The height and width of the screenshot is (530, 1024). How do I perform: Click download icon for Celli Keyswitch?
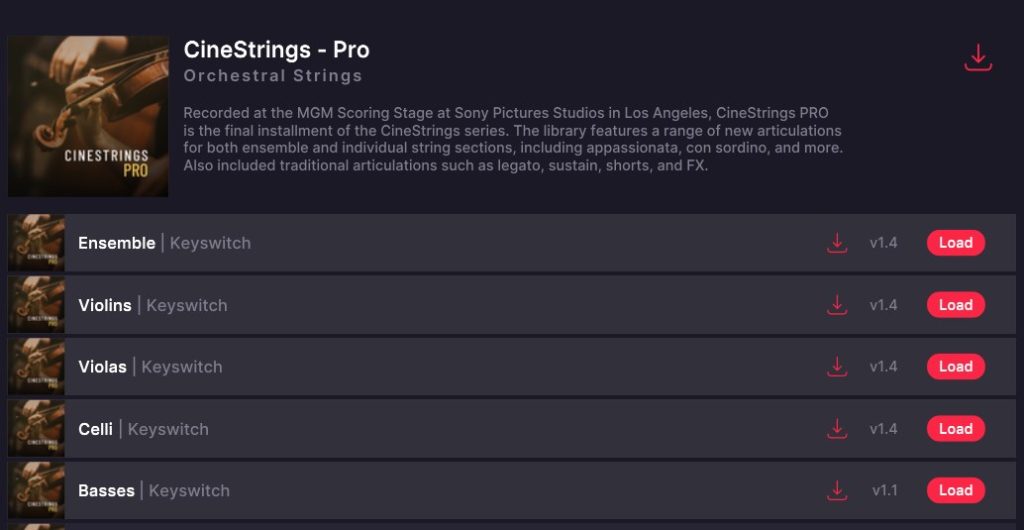click(x=837, y=429)
